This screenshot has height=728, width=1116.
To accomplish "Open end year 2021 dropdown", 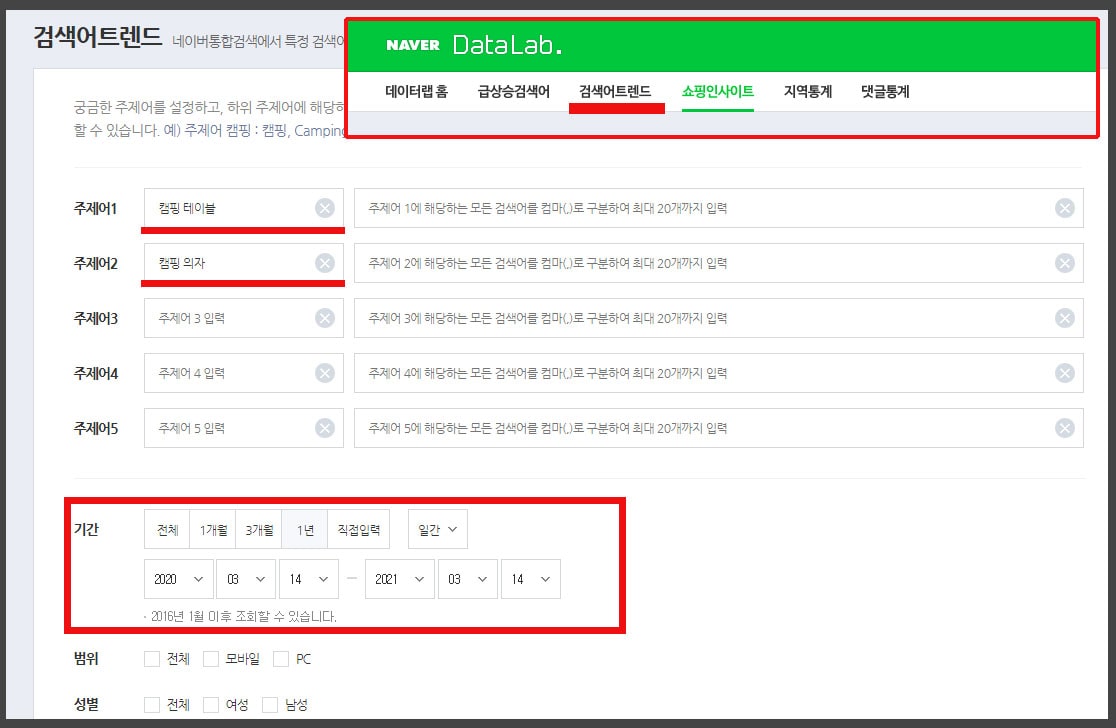I will 399,579.
